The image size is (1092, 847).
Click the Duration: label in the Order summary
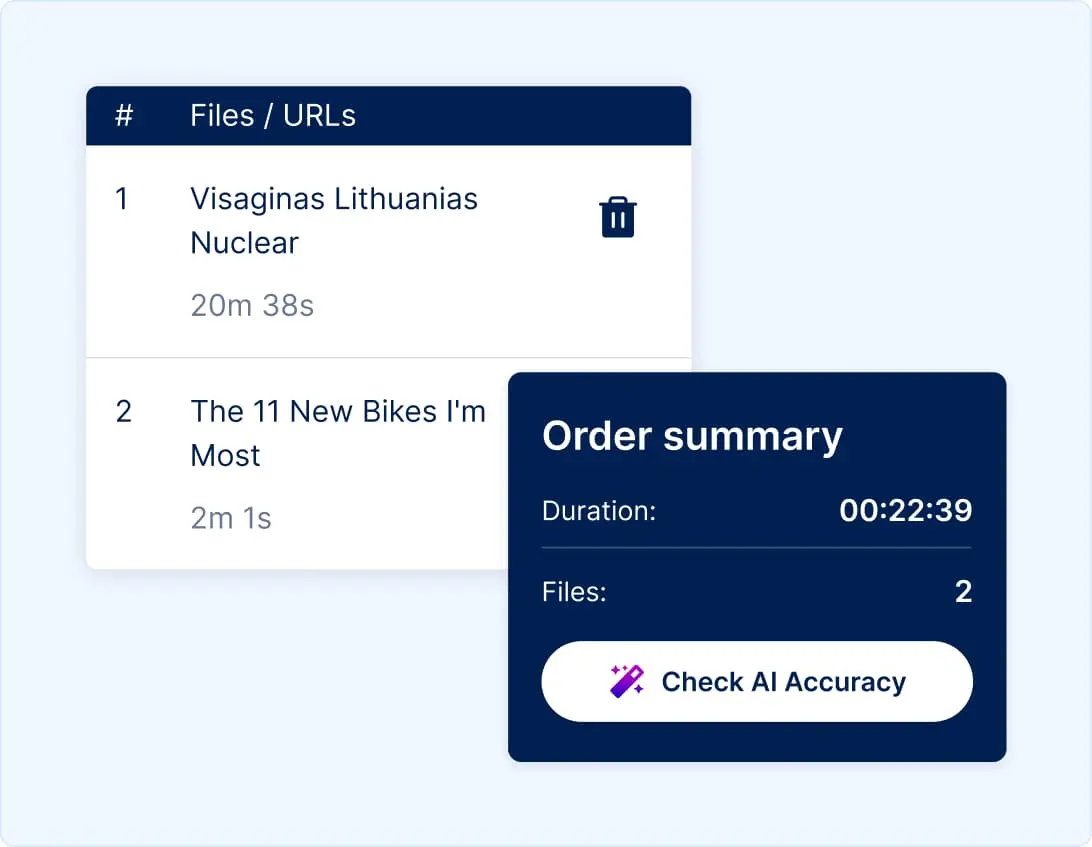click(599, 510)
